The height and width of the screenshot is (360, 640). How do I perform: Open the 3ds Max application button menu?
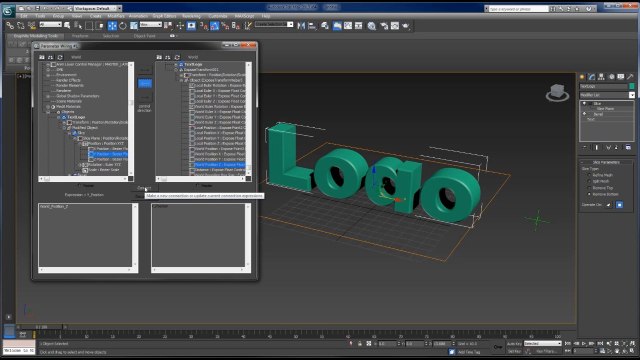(x=8, y=11)
